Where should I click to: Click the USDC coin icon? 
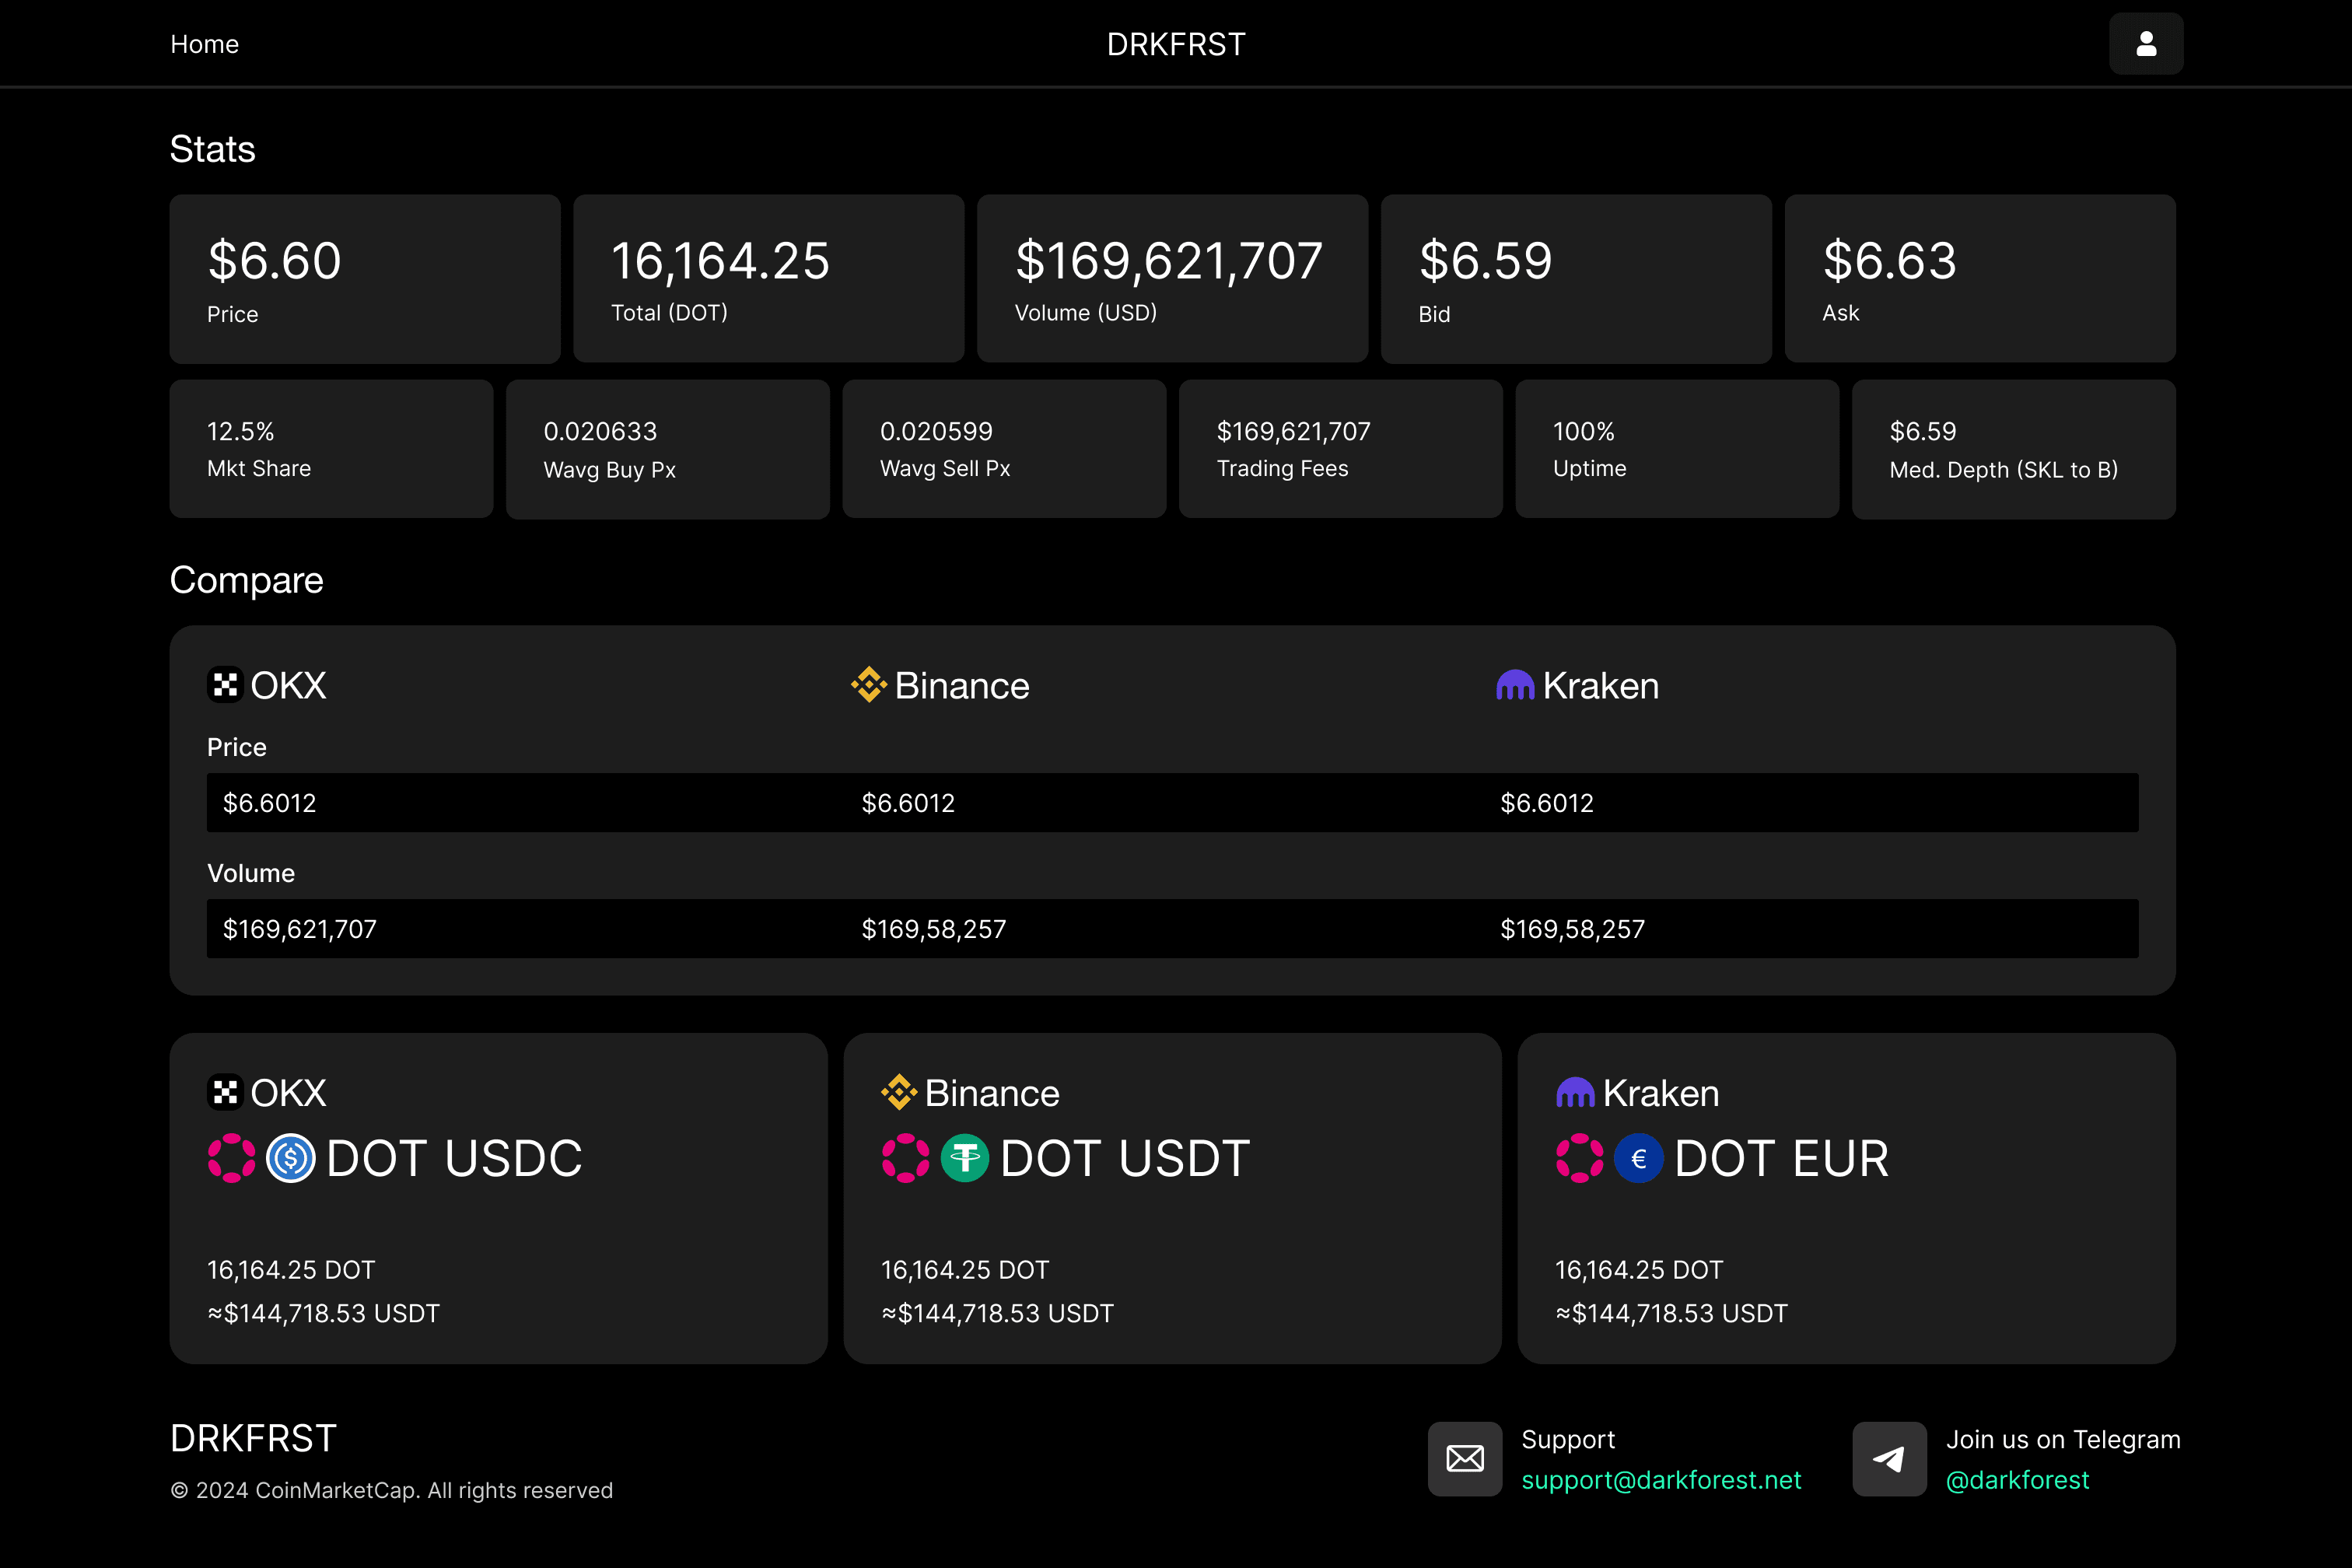291,1158
